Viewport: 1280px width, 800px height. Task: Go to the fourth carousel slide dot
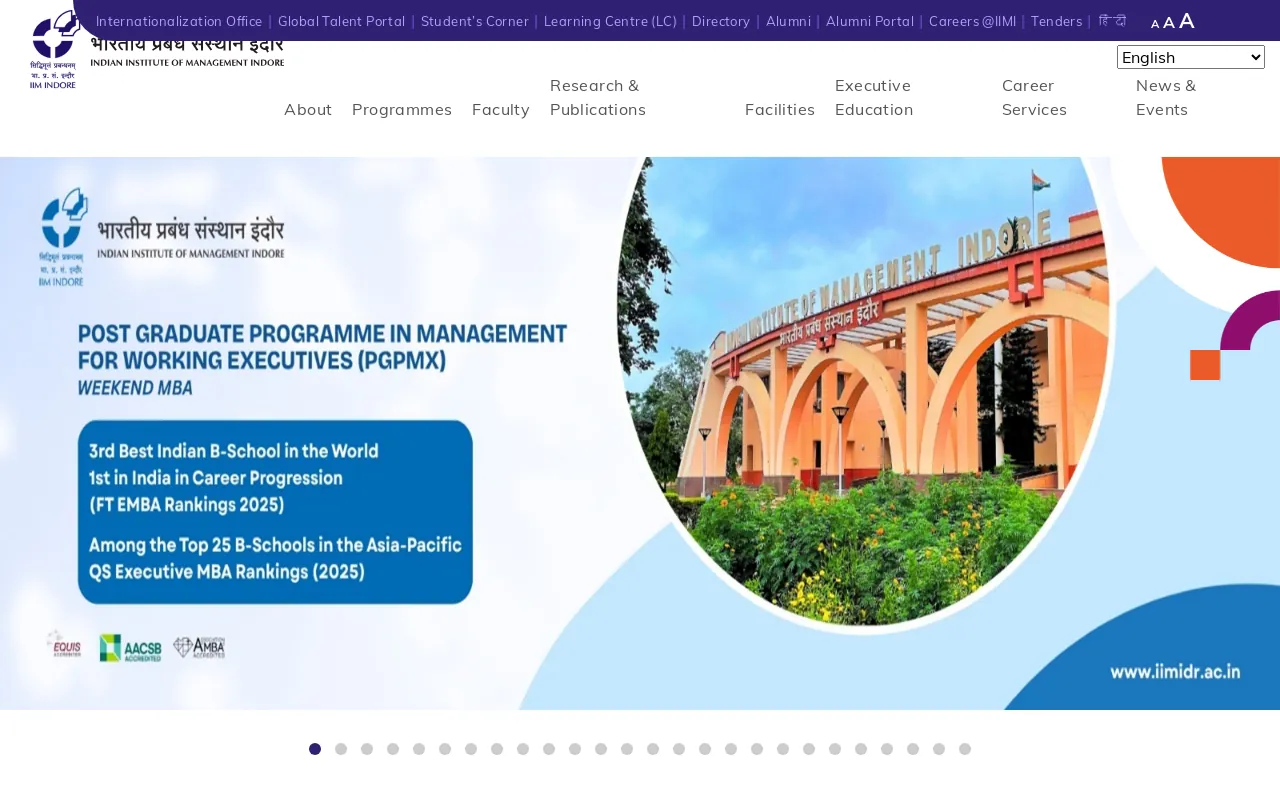(393, 749)
